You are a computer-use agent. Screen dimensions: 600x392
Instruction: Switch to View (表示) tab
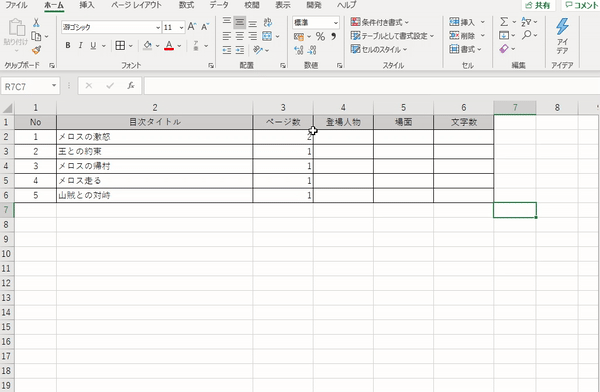pyautogui.click(x=283, y=5)
